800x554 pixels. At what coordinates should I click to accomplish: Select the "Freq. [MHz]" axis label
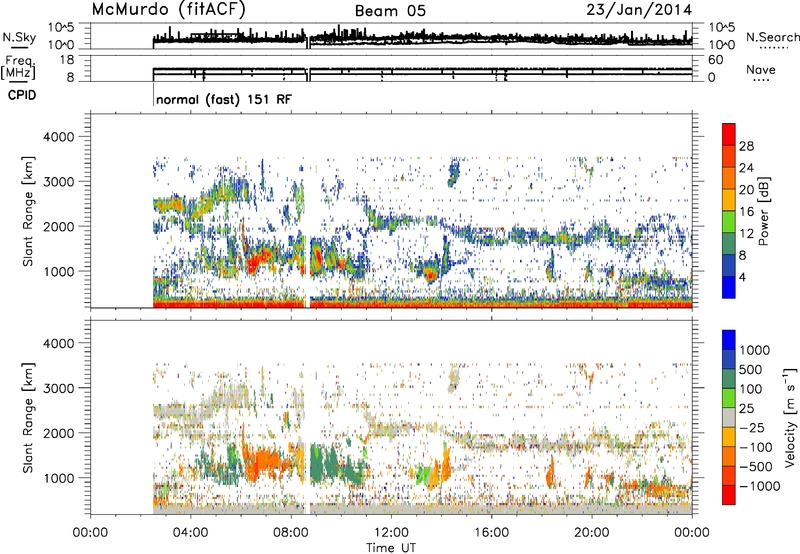pos(18,67)
